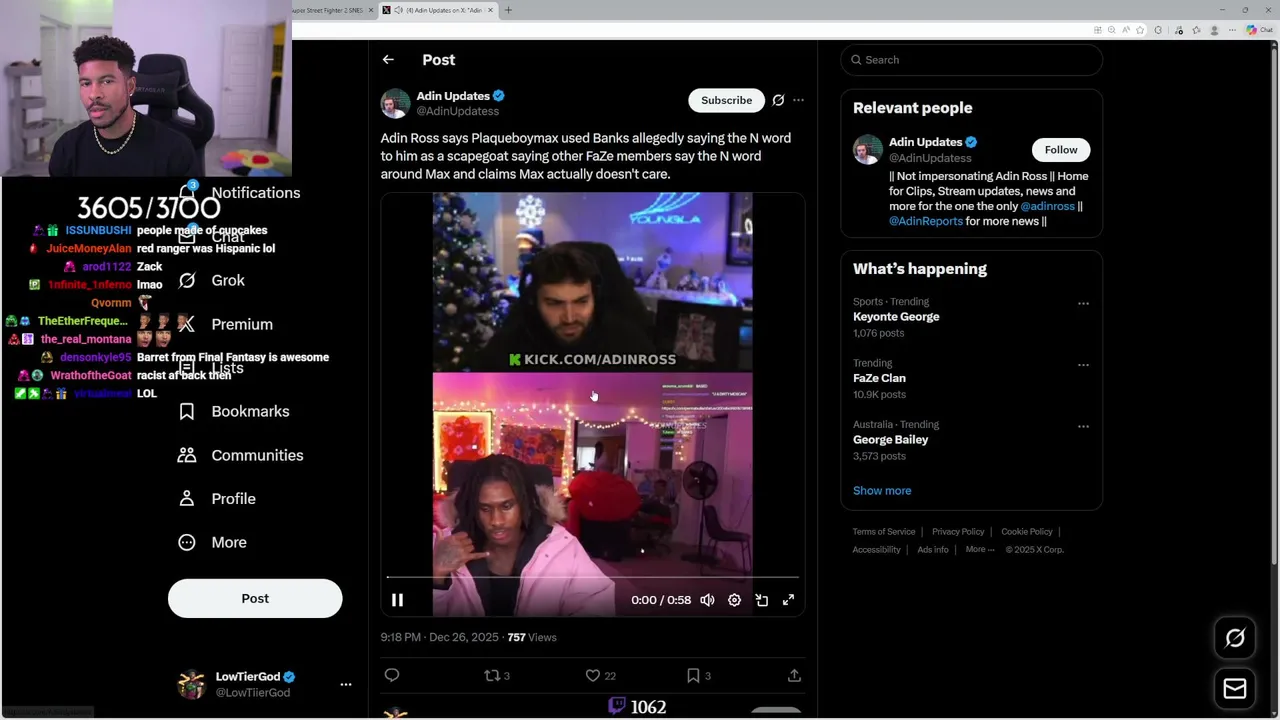The image size is (1280, 720).
Task: Follow Adin Updates in Relevant people
Action: click(1061, 150)
